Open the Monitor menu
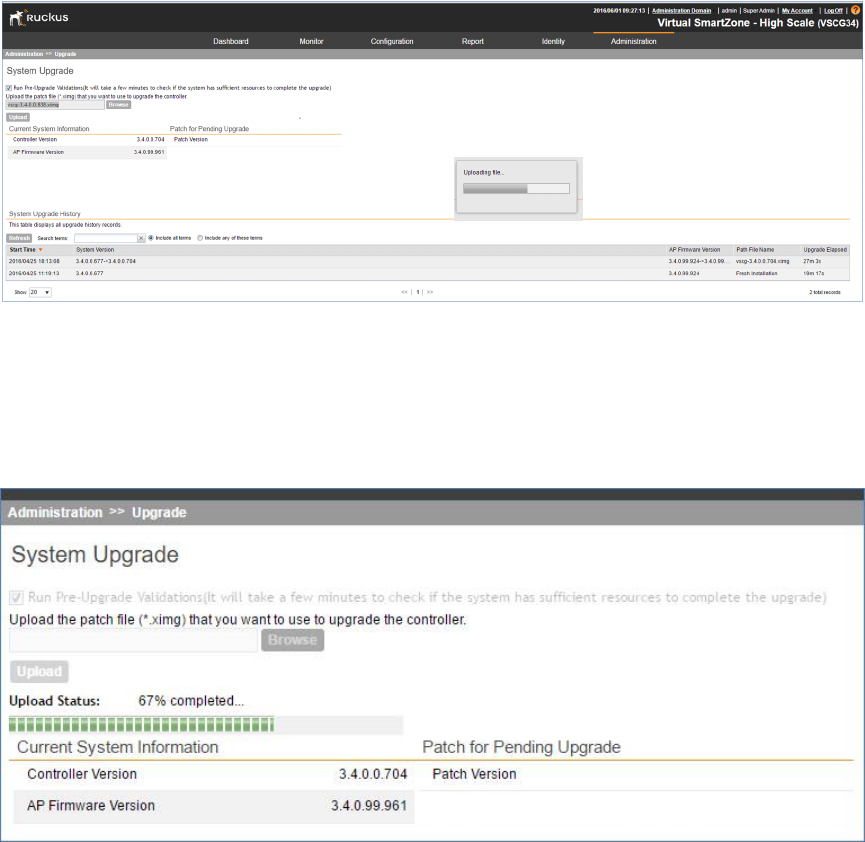Viewport: 865px width, 842px height. 311,41
